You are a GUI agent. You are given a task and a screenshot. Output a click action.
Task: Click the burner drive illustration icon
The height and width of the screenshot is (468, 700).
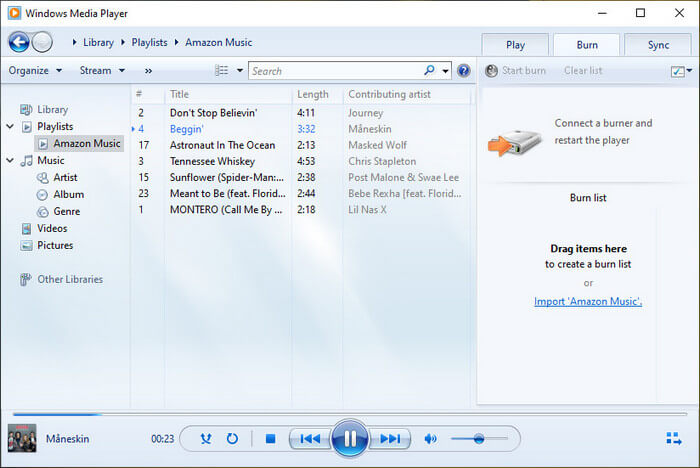(515, 143)
